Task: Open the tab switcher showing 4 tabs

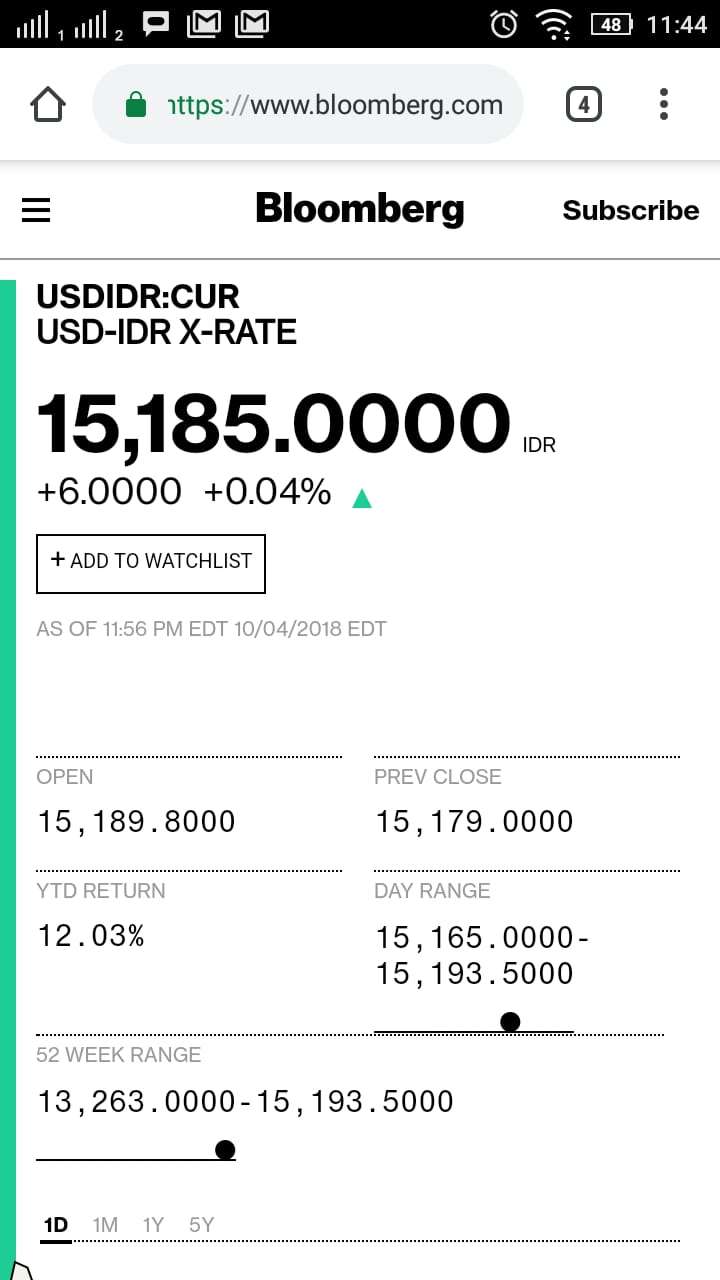Action: coord(584,104)
